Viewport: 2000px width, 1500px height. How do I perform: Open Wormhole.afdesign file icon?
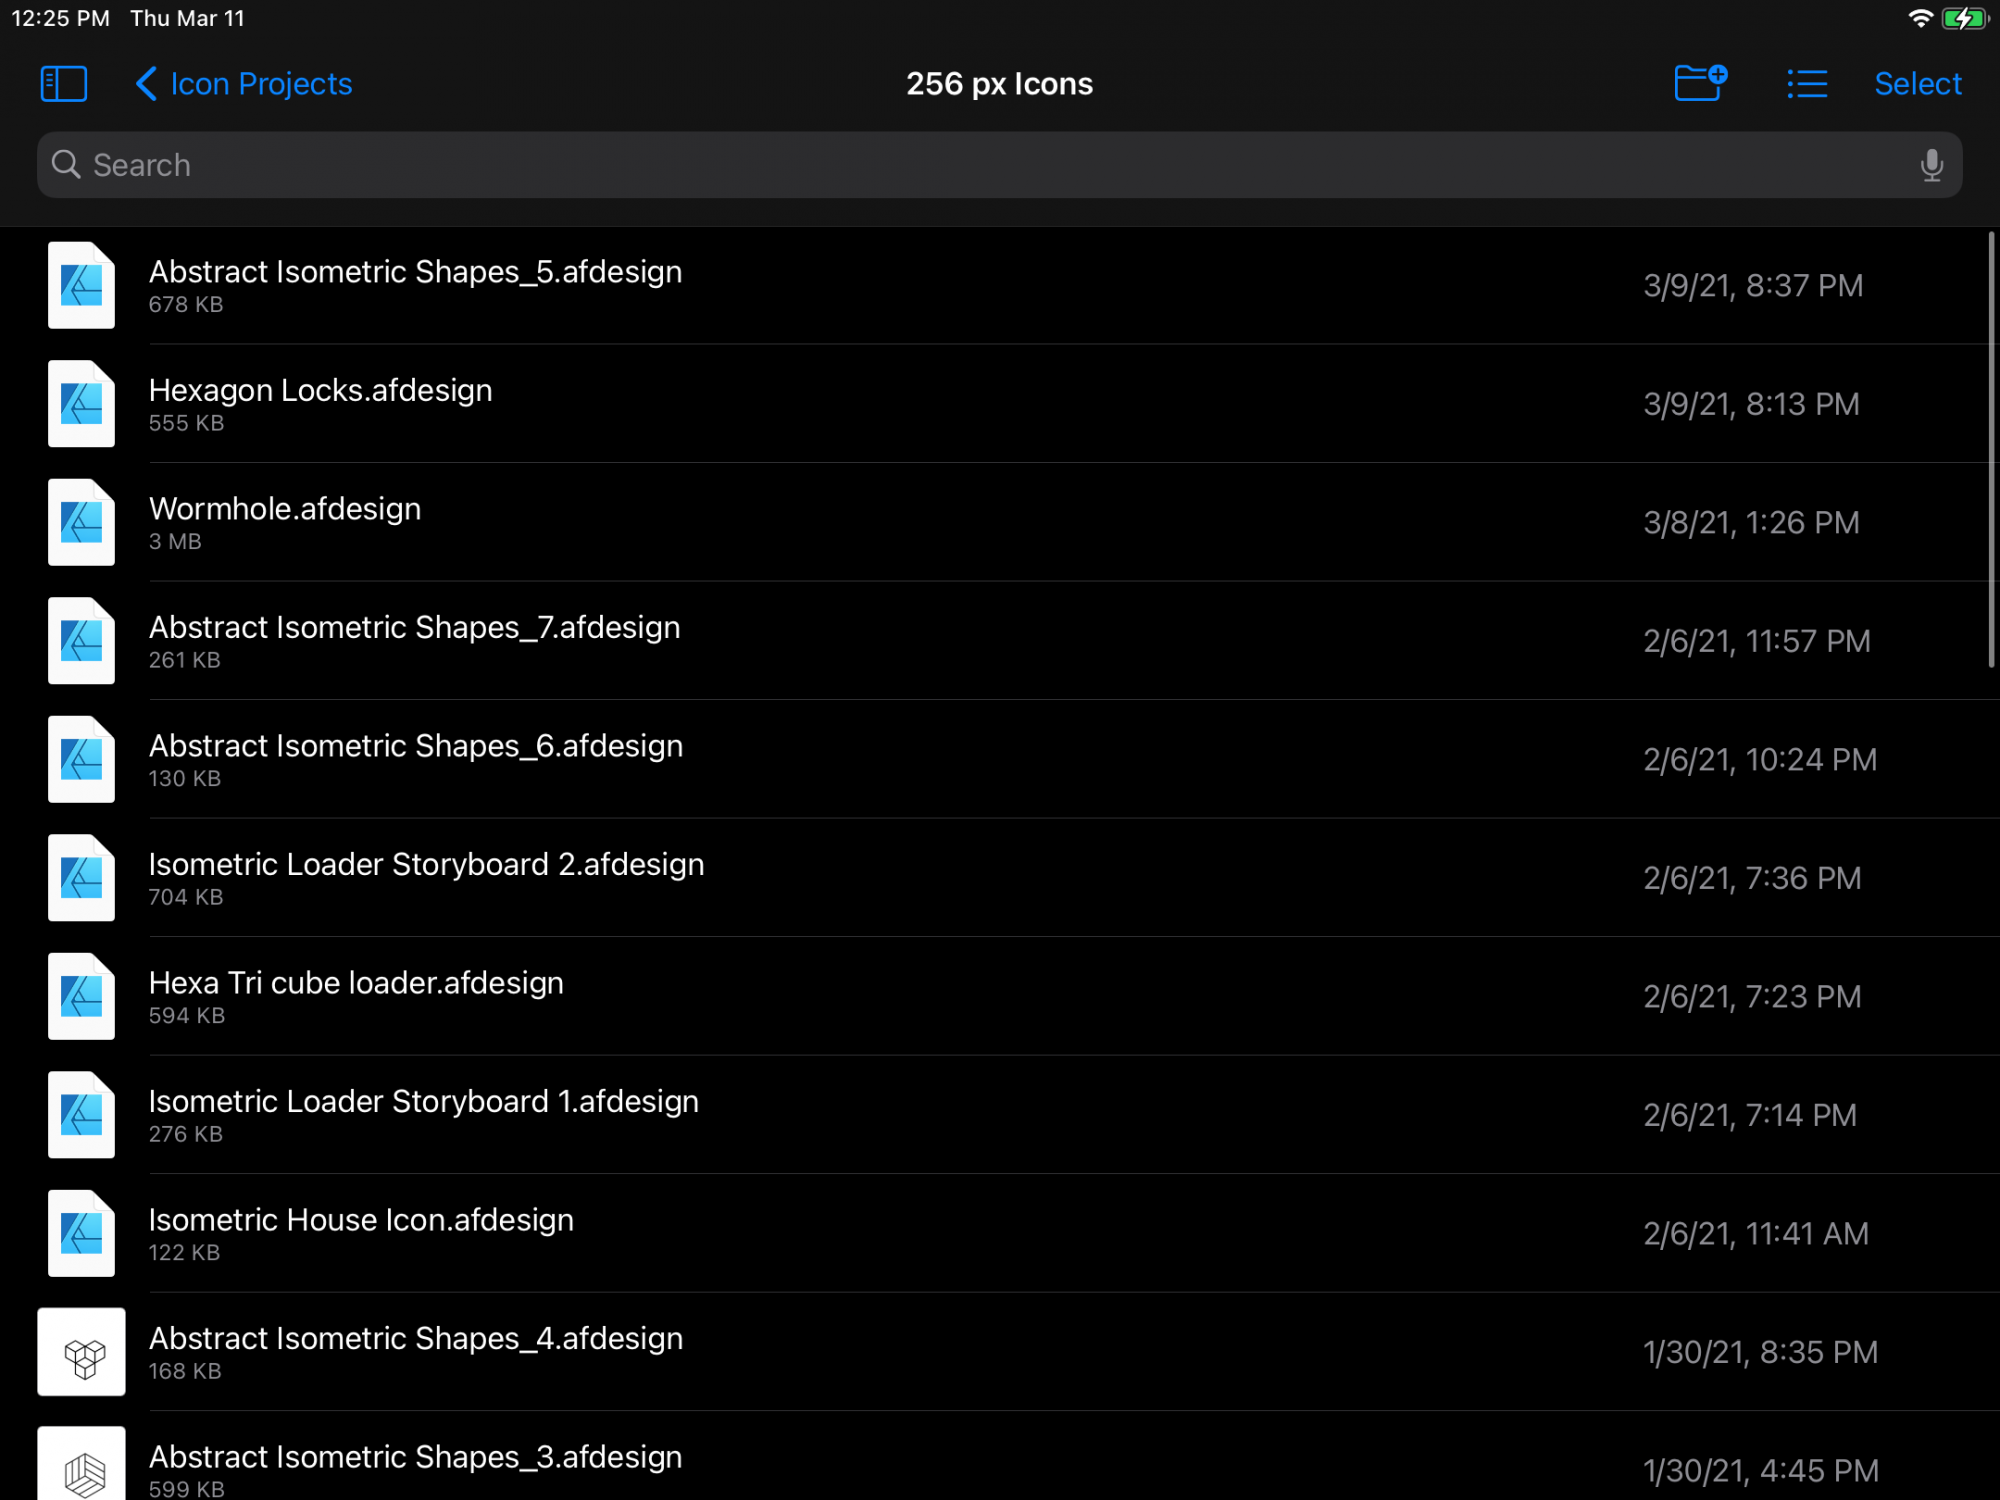[82, 523]
